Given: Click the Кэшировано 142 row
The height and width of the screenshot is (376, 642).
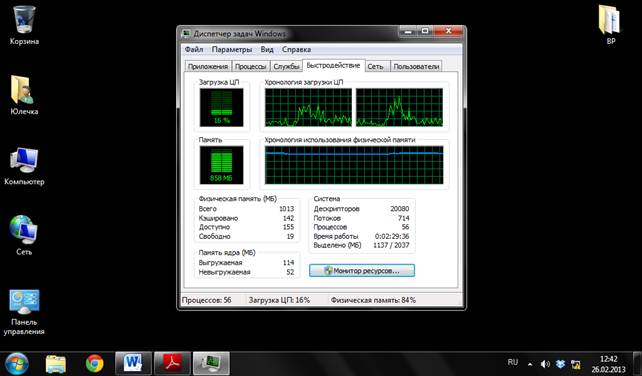Looking at the screenshot, I should [x=246, y=218].
